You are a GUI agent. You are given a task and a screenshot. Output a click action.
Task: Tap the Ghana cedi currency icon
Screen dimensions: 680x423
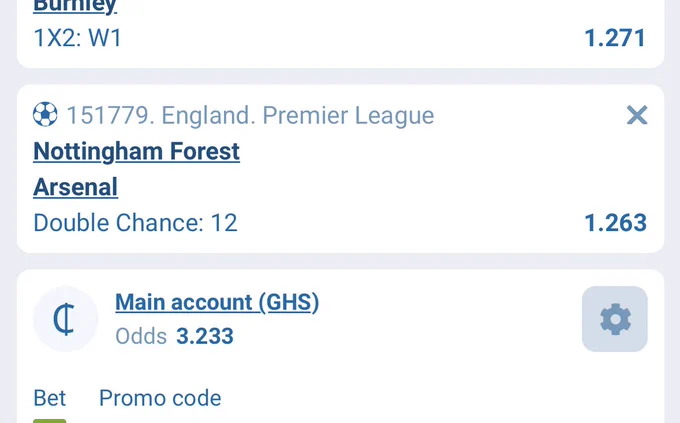click(65, 319)
